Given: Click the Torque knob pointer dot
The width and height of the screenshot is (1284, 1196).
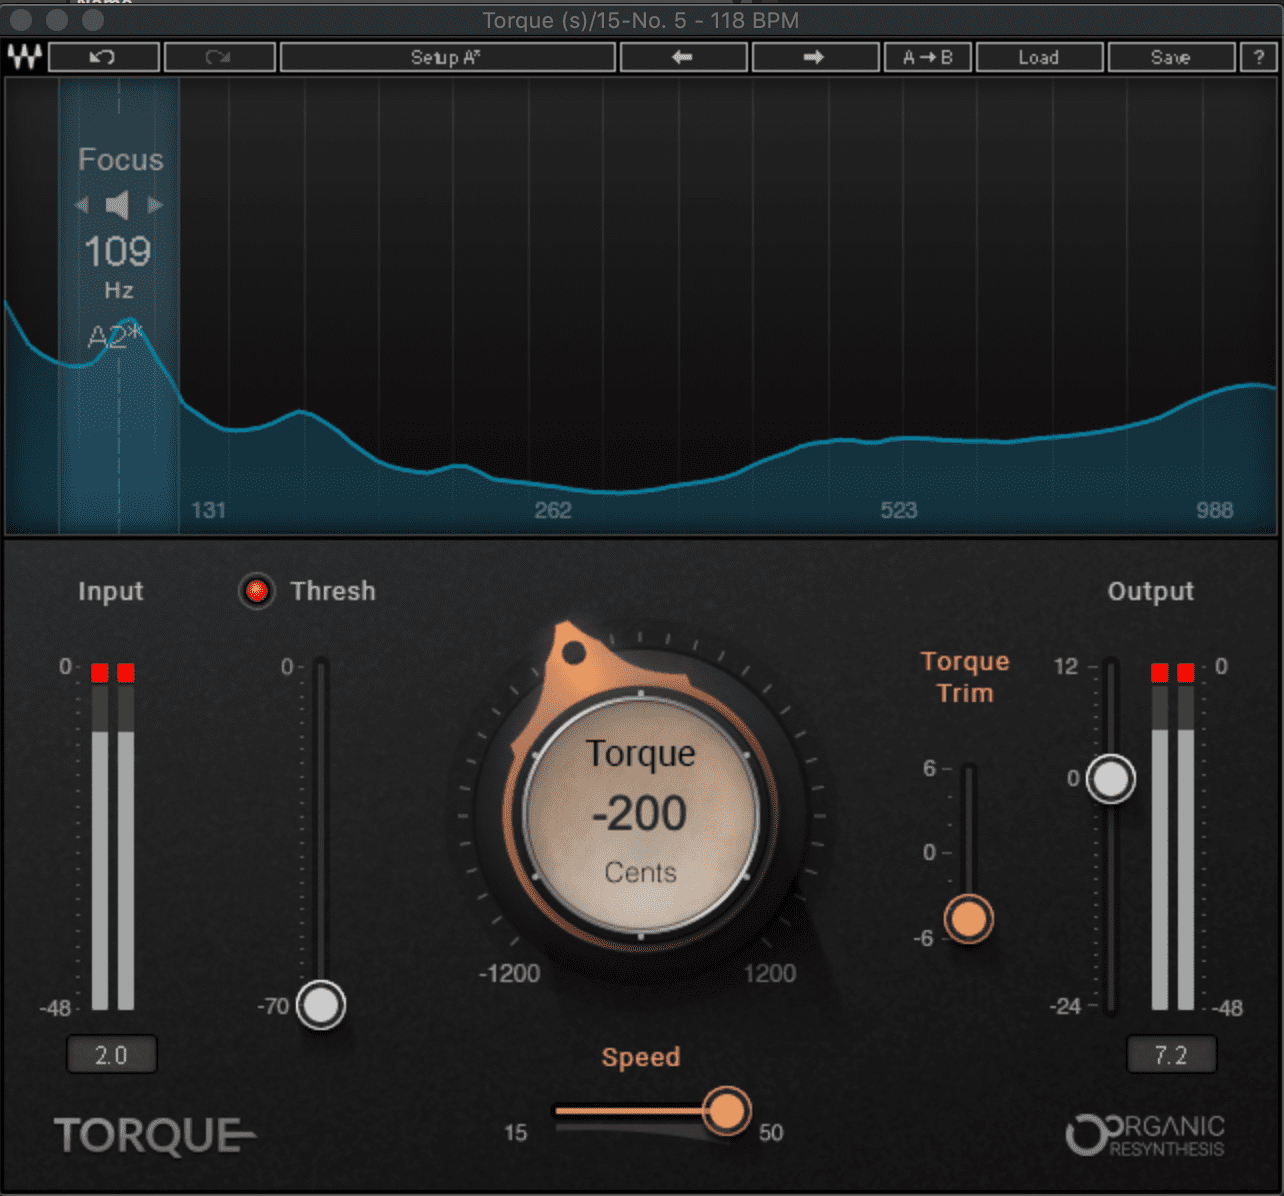Looking at the screenshot, I should (574, 653).
